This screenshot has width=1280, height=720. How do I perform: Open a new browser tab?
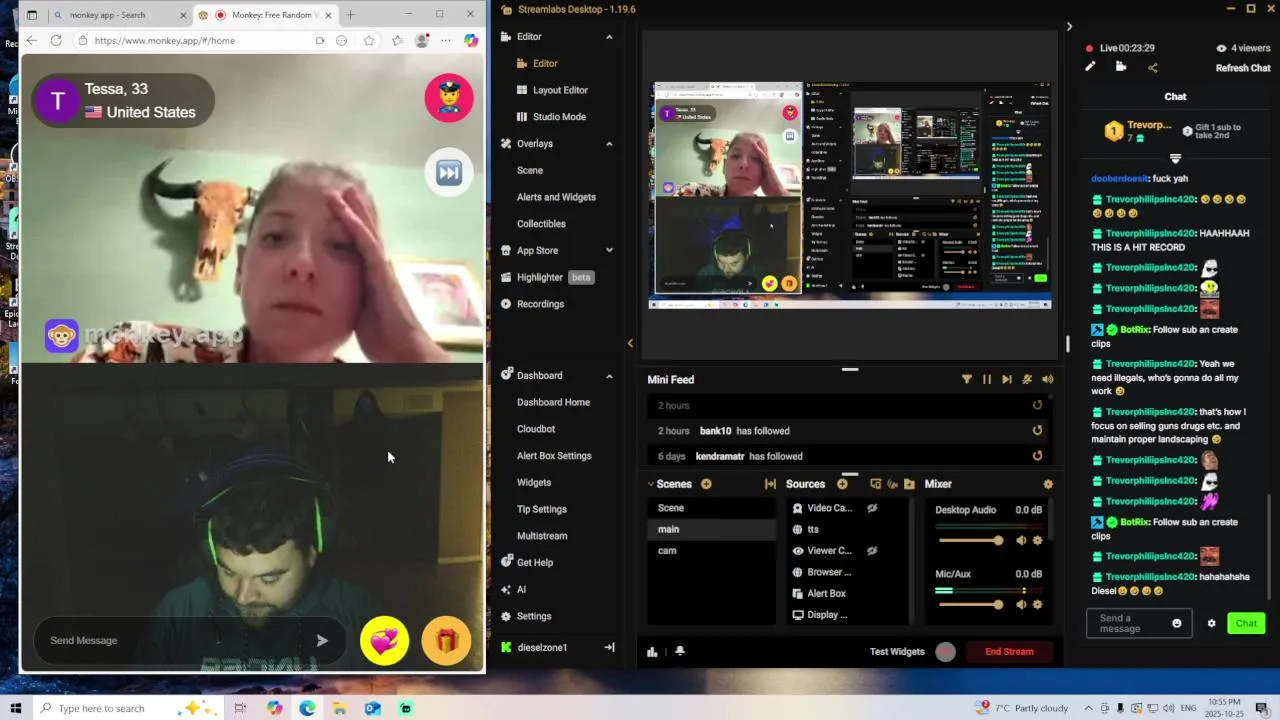click(350, 15)
